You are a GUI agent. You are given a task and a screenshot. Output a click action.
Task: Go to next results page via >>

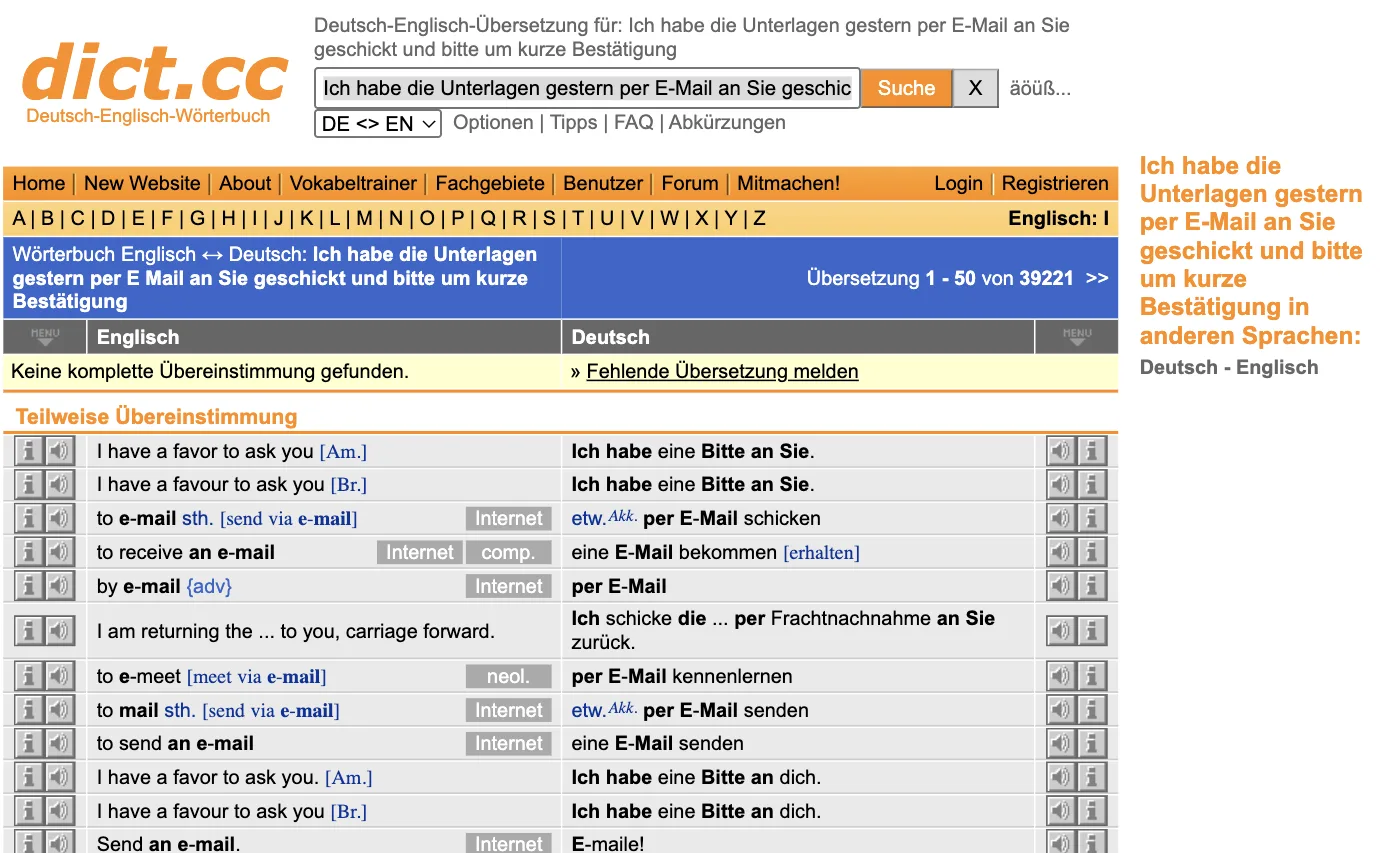point(1097,278)
